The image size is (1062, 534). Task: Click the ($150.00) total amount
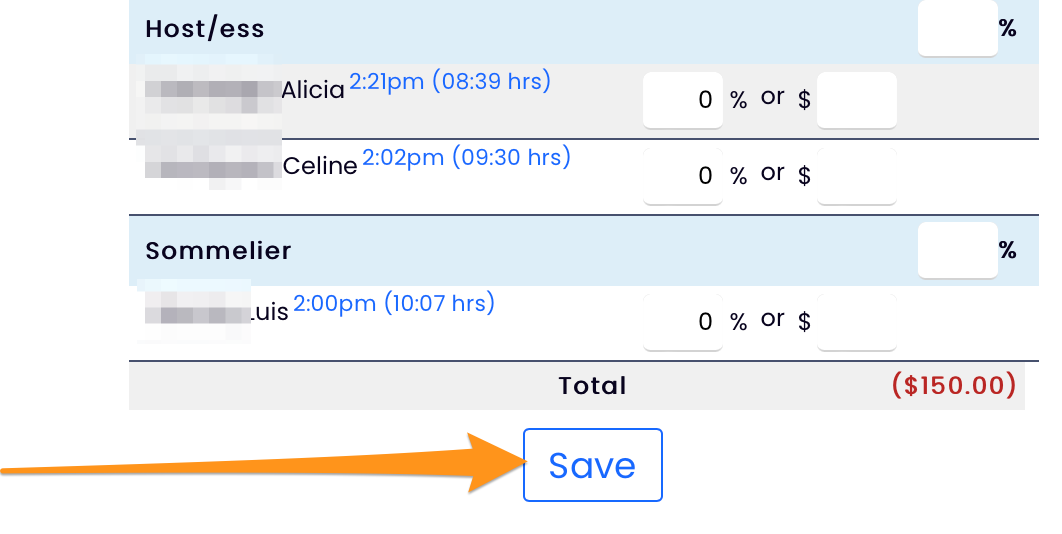[x=953, y=385]
